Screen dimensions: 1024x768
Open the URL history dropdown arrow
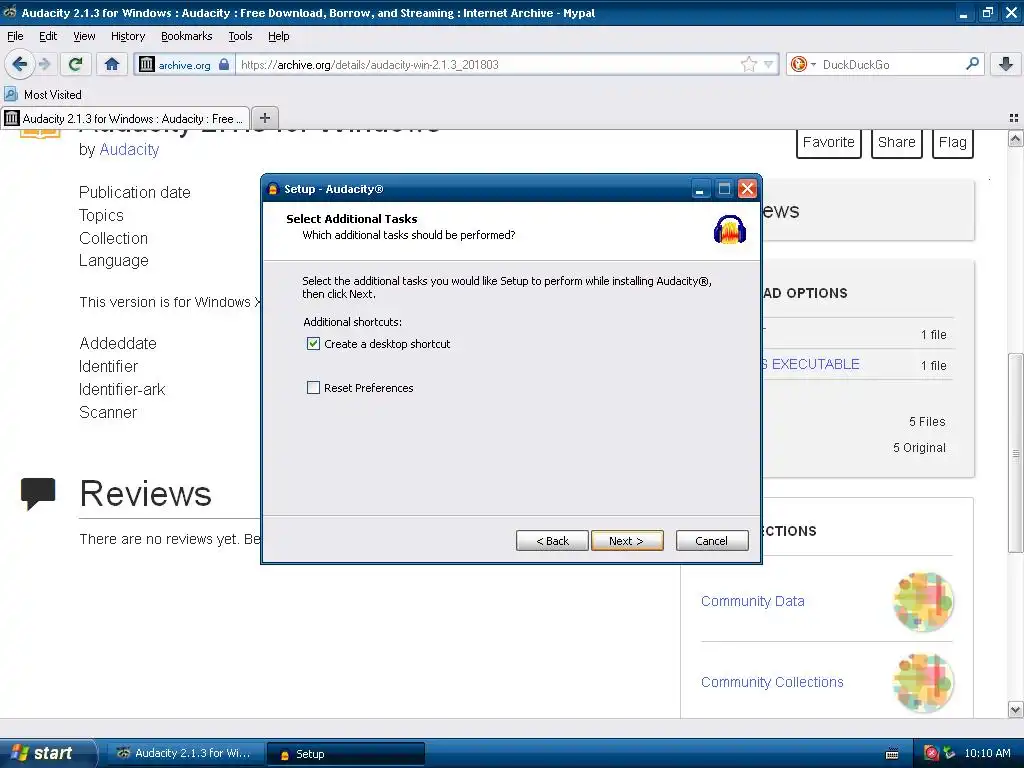769,64
